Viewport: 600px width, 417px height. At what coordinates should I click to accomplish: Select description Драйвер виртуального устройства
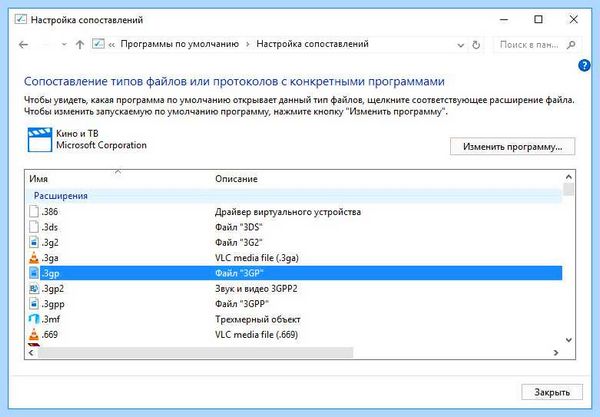(x=288, y=212)
